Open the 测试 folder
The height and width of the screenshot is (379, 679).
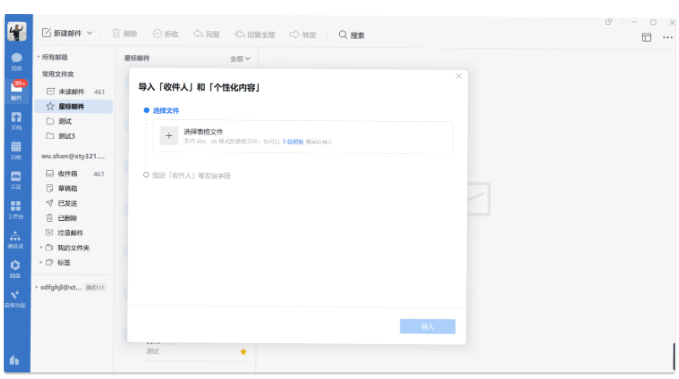click(74, 121)
